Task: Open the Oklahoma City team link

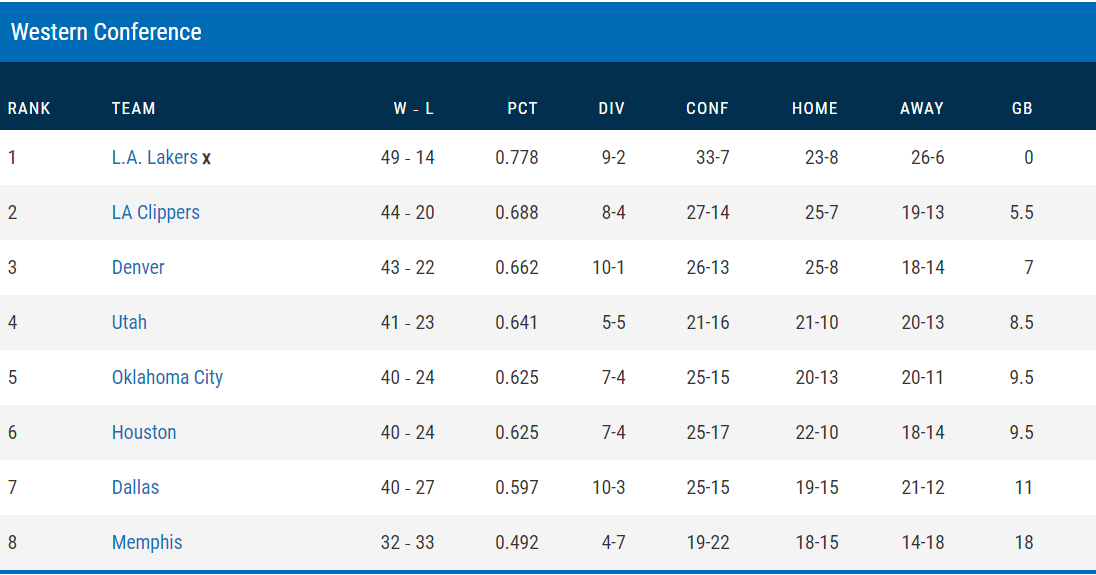Action: 167,377
